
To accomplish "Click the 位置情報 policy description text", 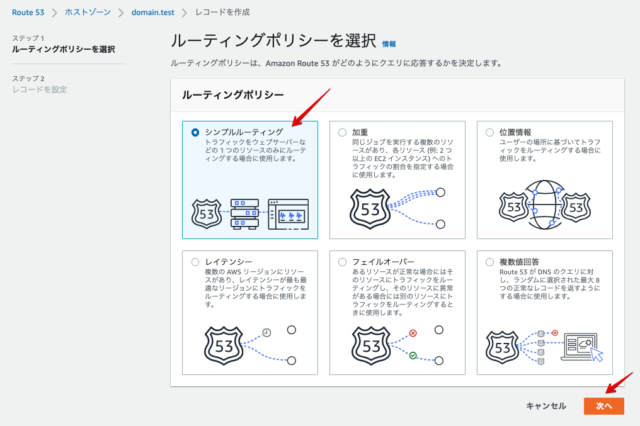I will 550,150.
